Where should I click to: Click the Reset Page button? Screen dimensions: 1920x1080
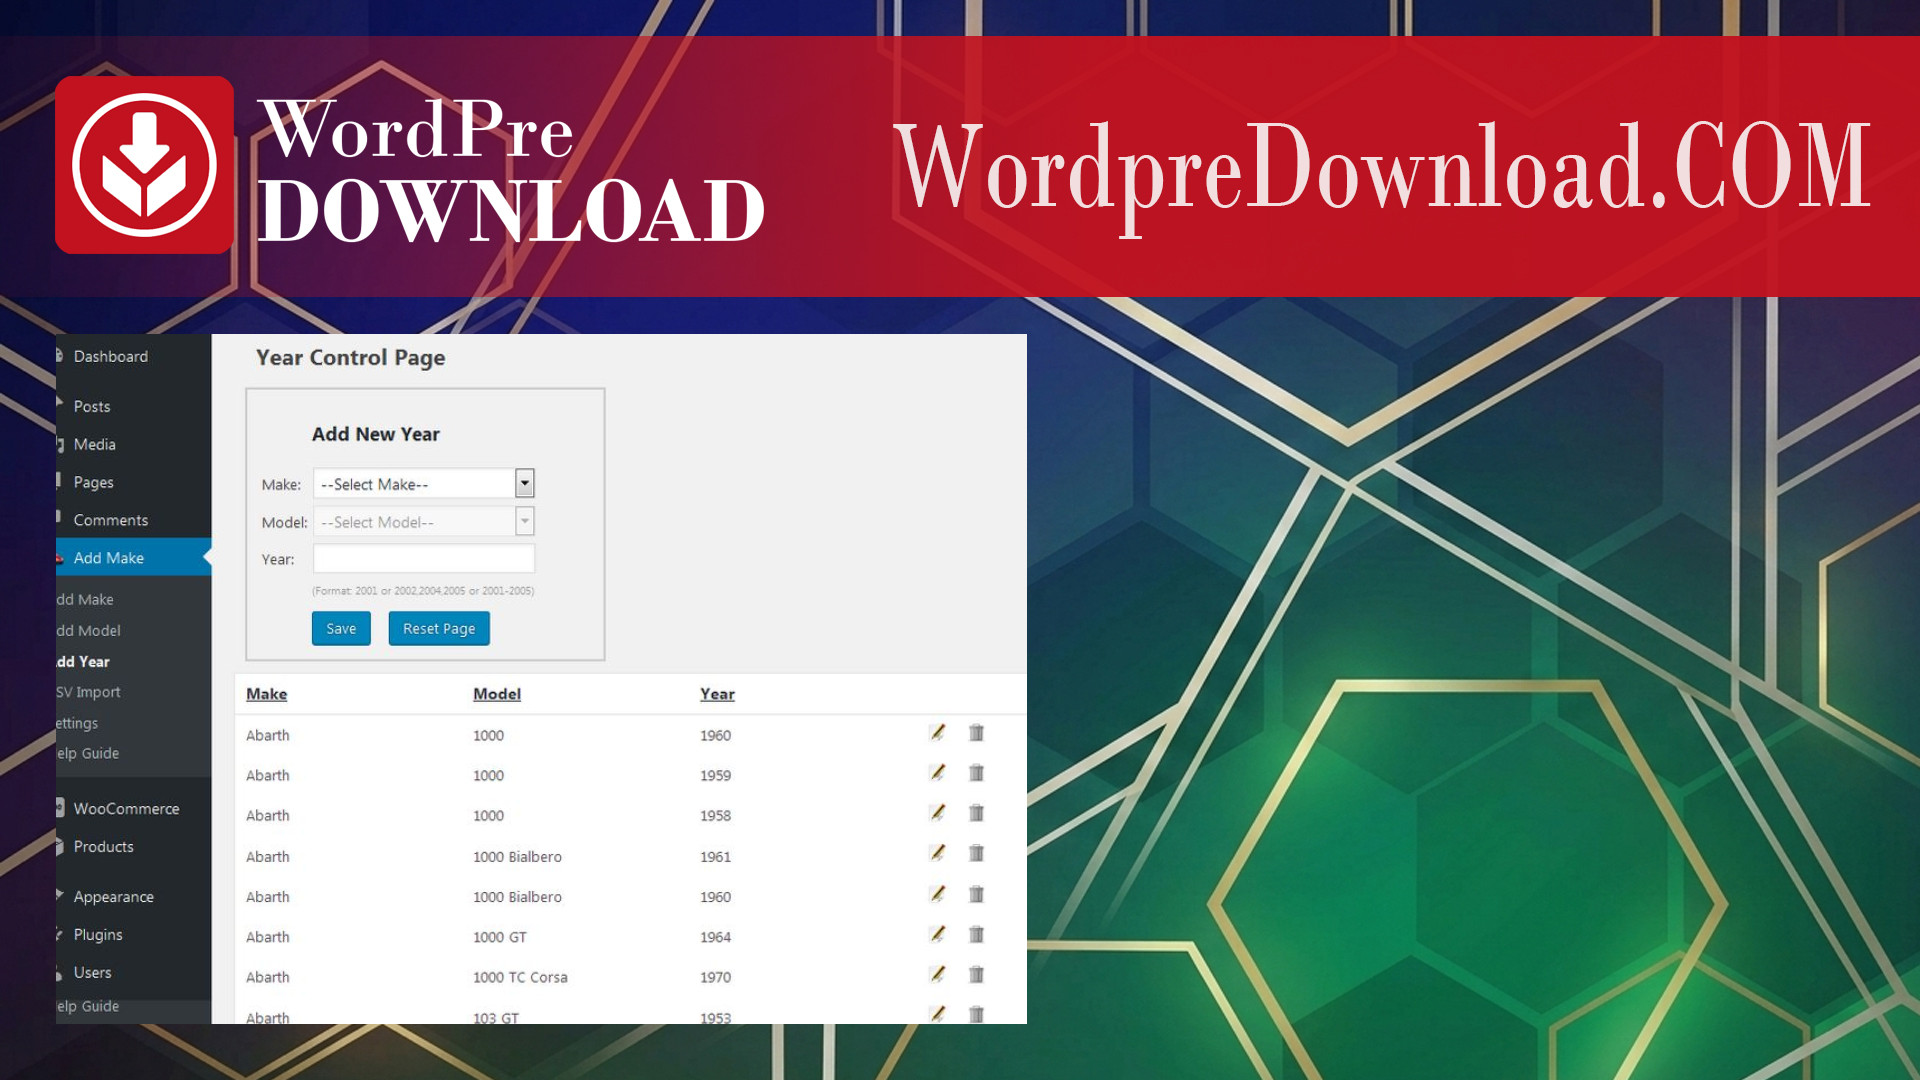pos(439,628)
